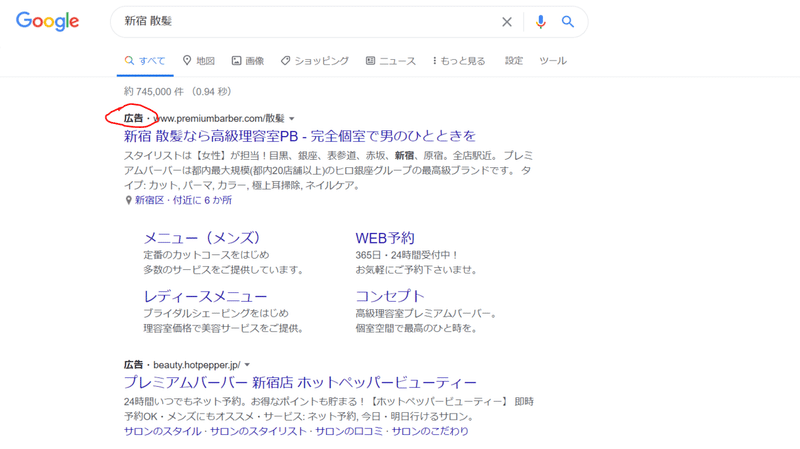
Task: Open ツール search tools
Action: (x=553, y=61)
